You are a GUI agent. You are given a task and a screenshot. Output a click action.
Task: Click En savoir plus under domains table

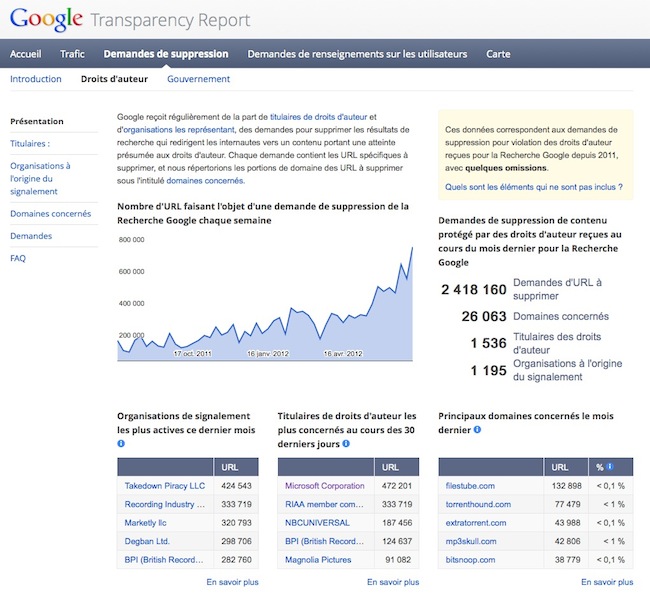(x=607, y=582)
